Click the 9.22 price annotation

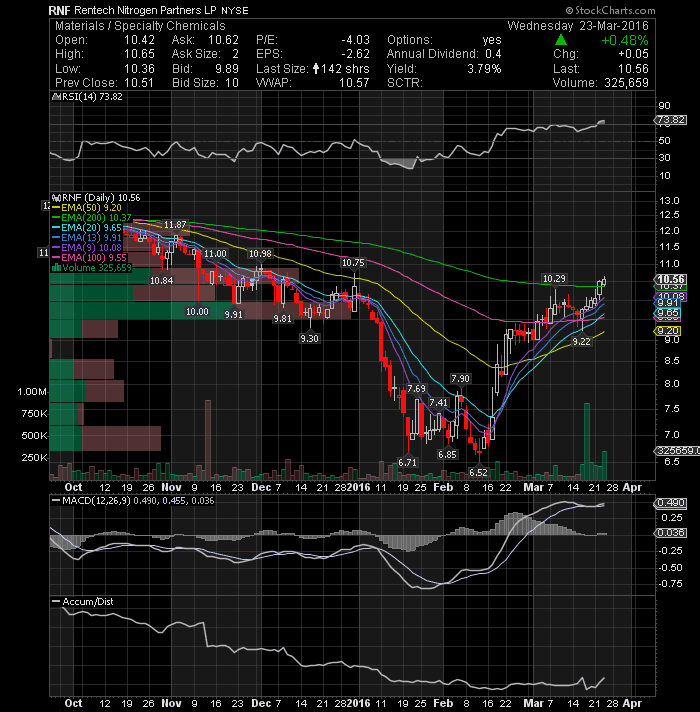[x=581, y=341]
